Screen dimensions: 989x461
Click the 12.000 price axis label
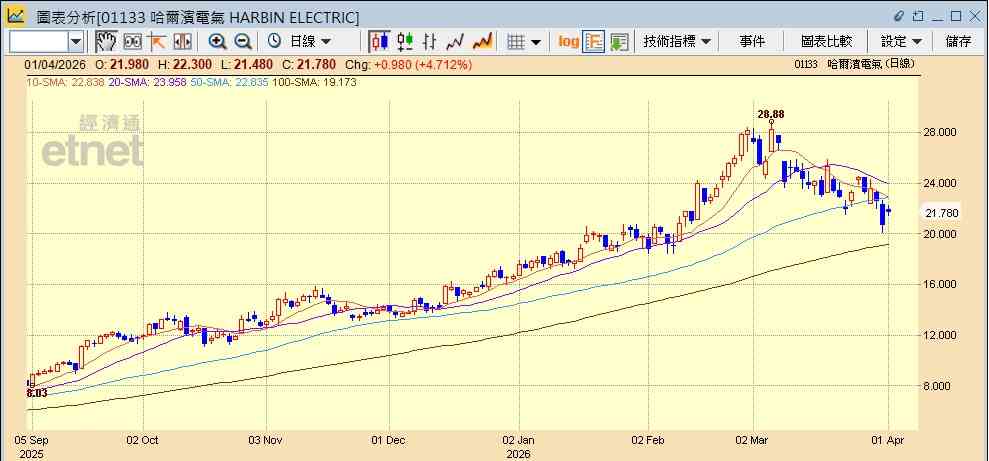click(942, 336)
